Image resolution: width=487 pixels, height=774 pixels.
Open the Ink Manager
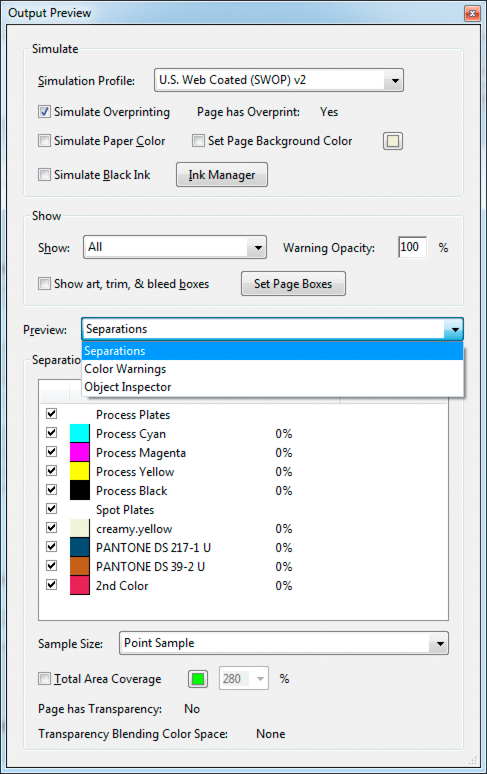click(x=222, y=175)
